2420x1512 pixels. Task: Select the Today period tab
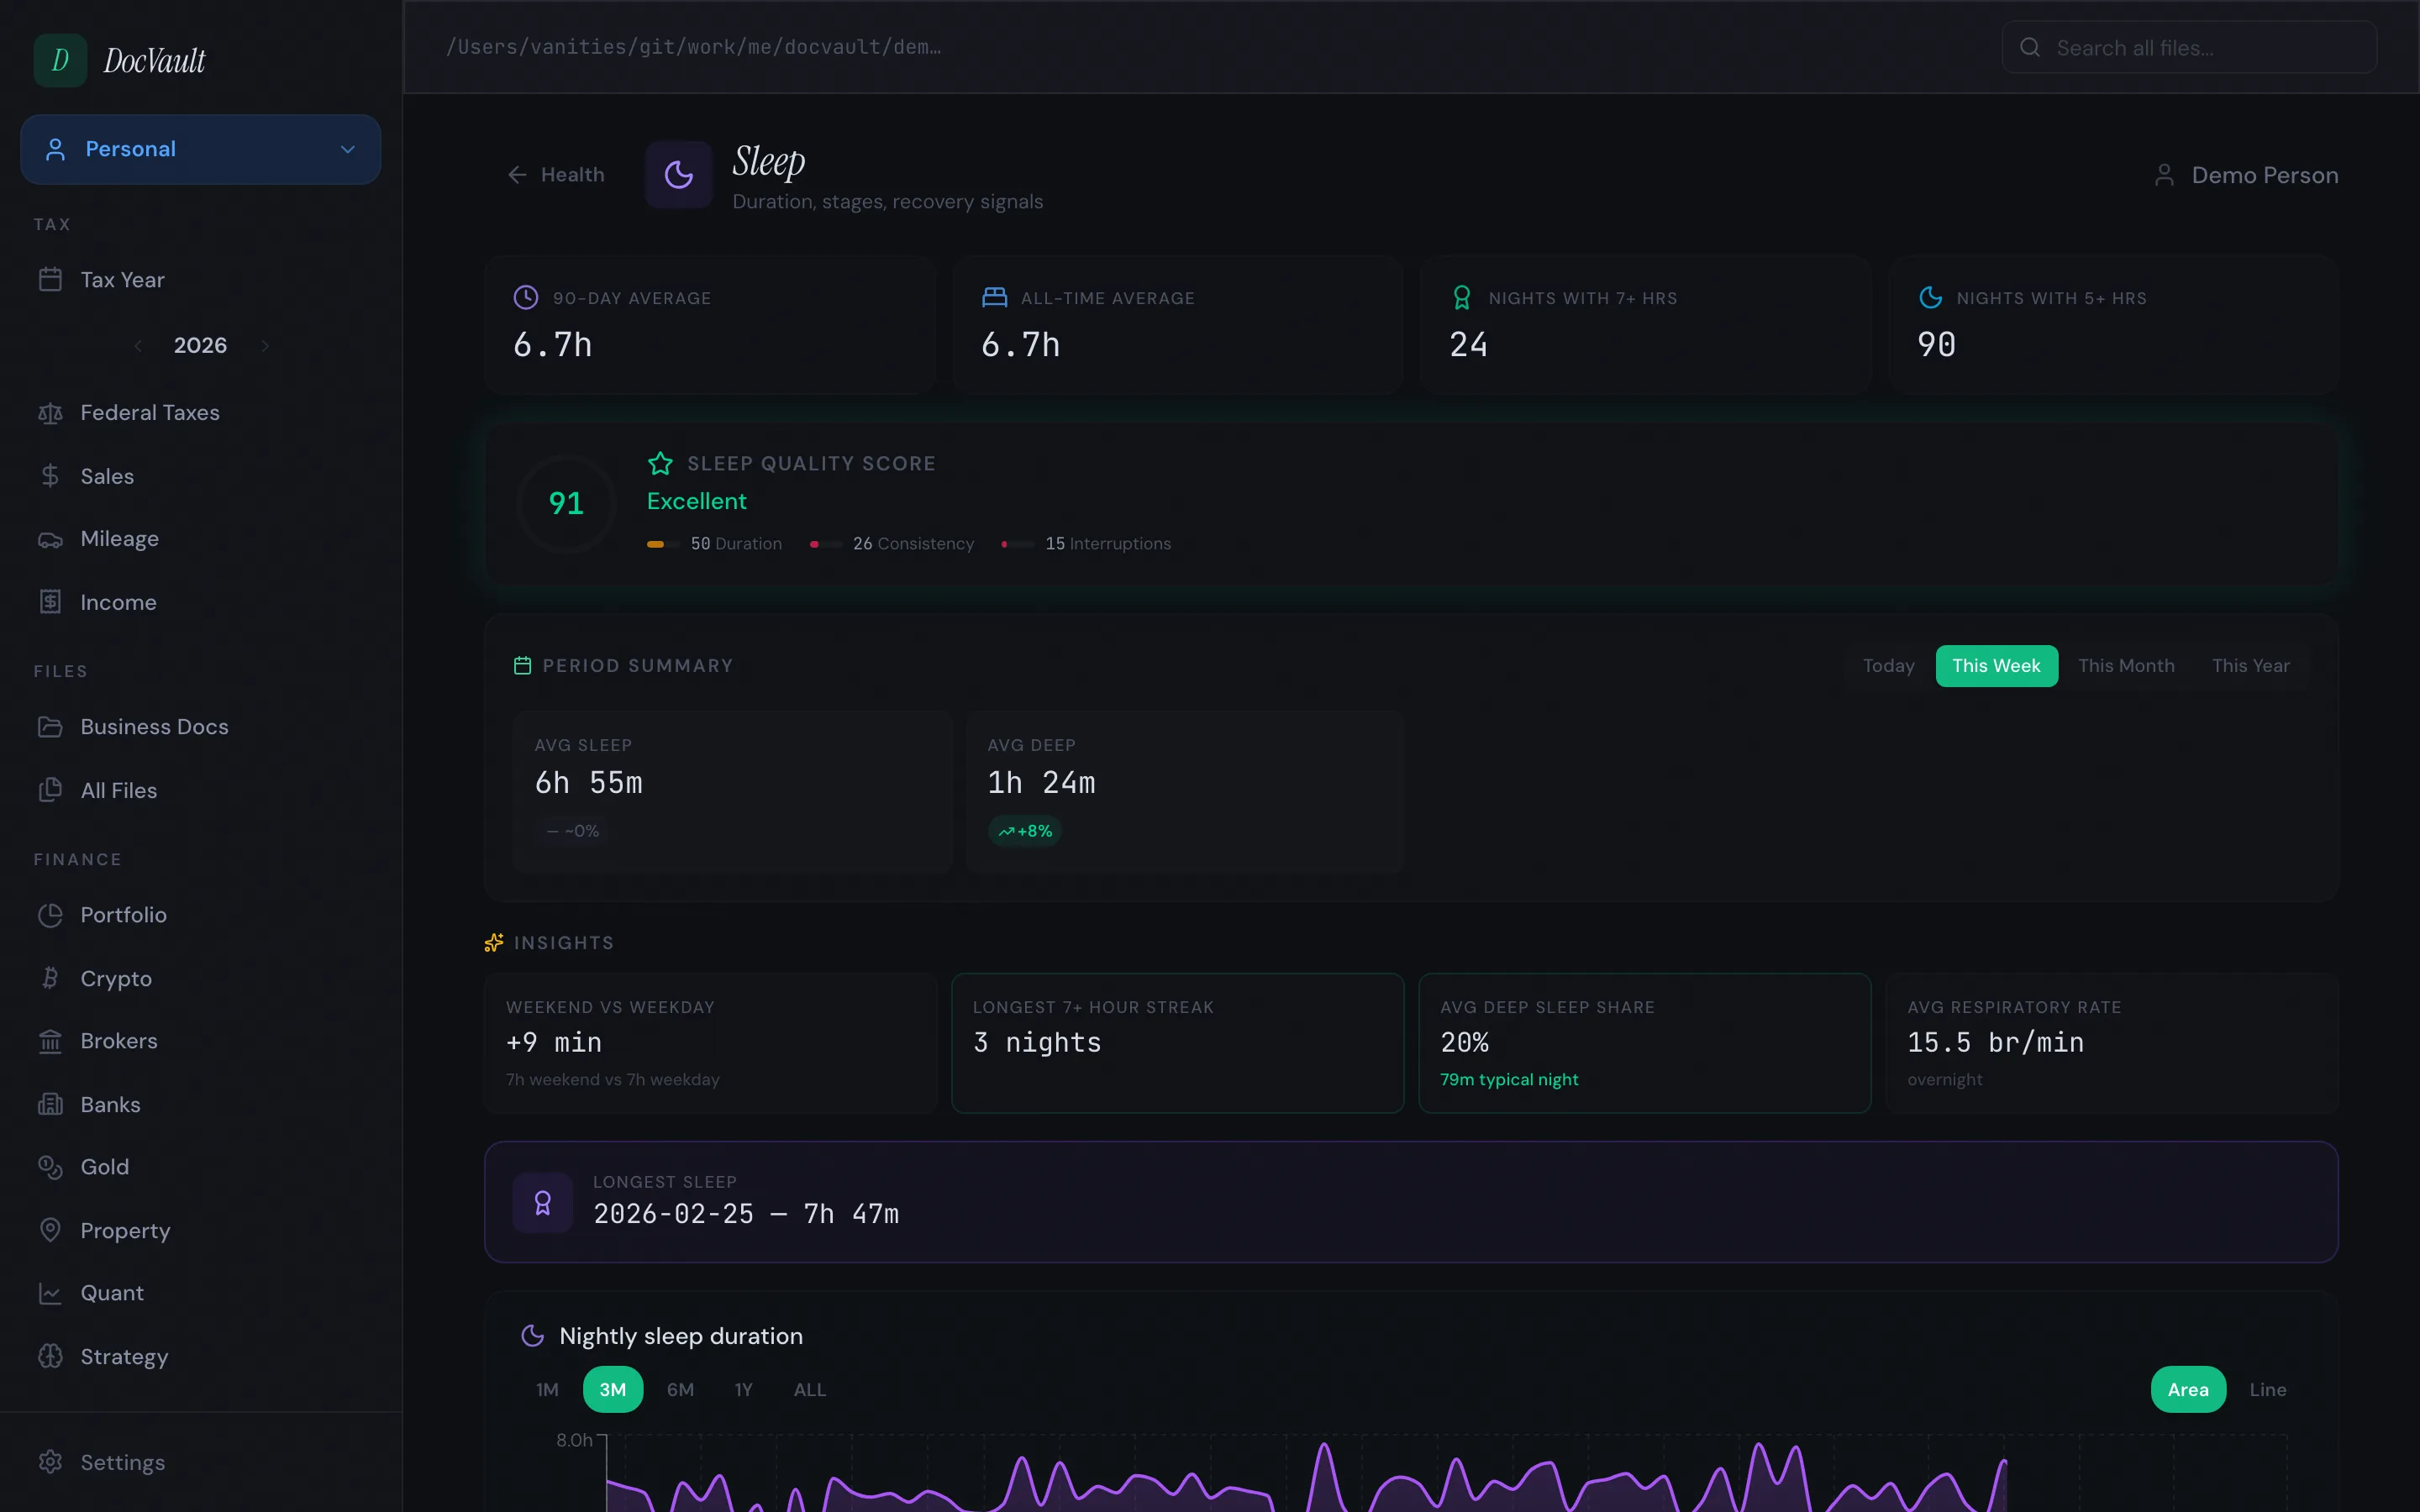point(1889,666)
